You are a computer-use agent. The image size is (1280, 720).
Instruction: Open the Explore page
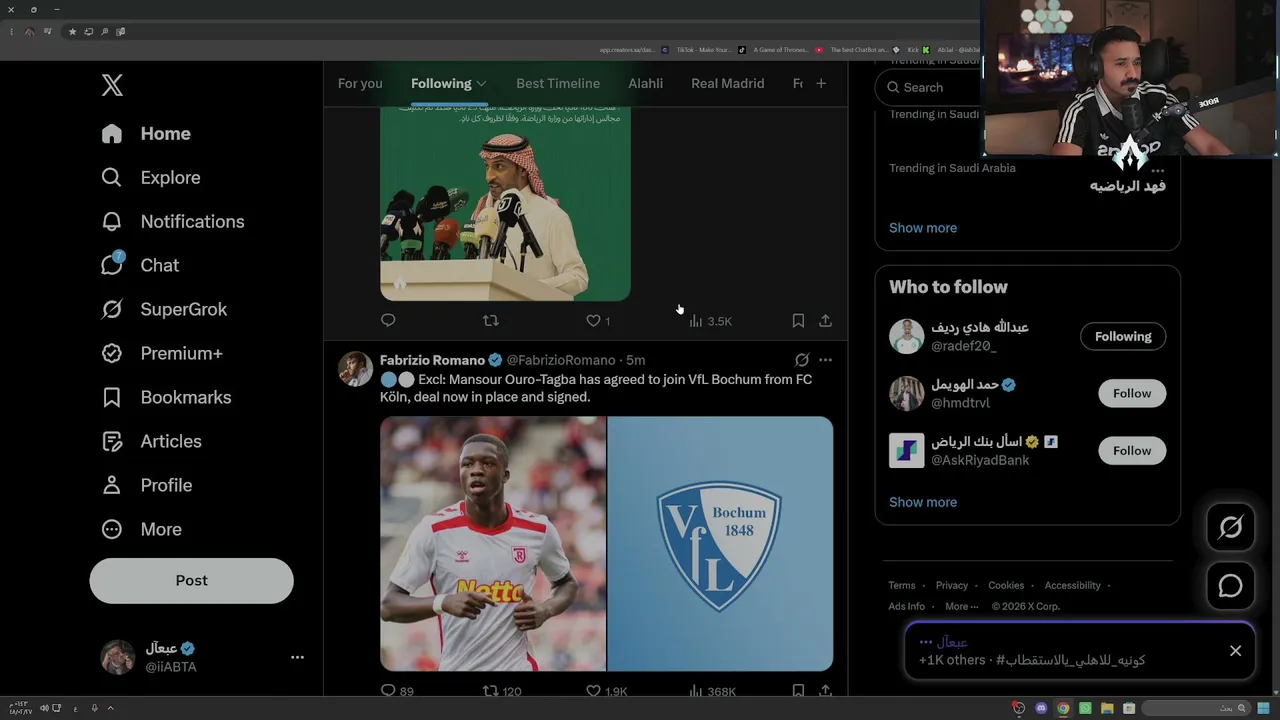pos(151,177)
